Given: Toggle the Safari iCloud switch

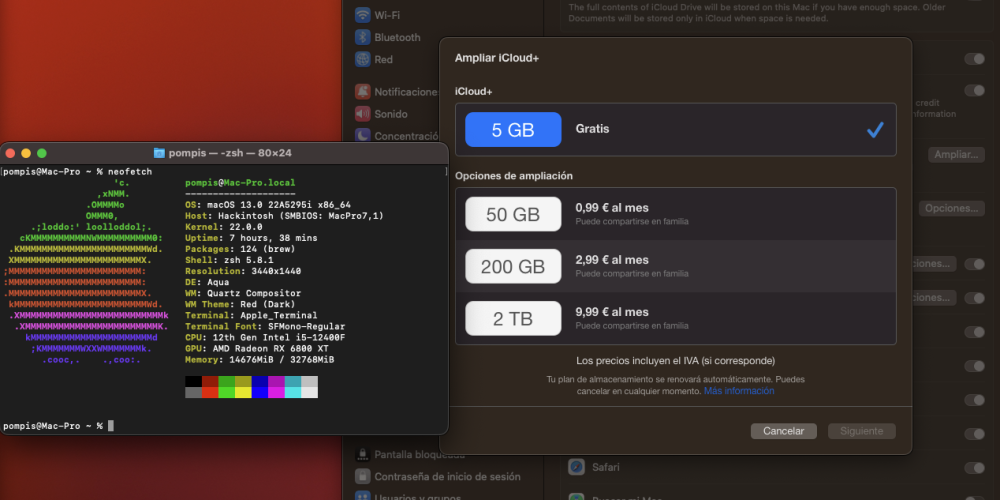Looking at the screenshot, I should (974, 468).
